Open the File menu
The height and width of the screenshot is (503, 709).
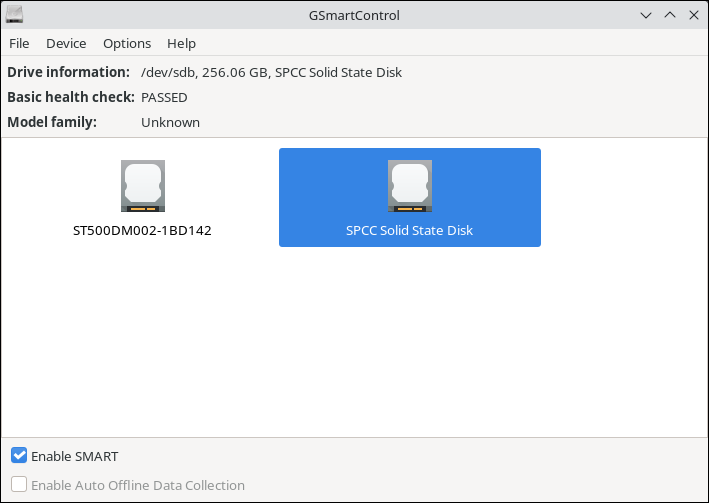[19, 43]
